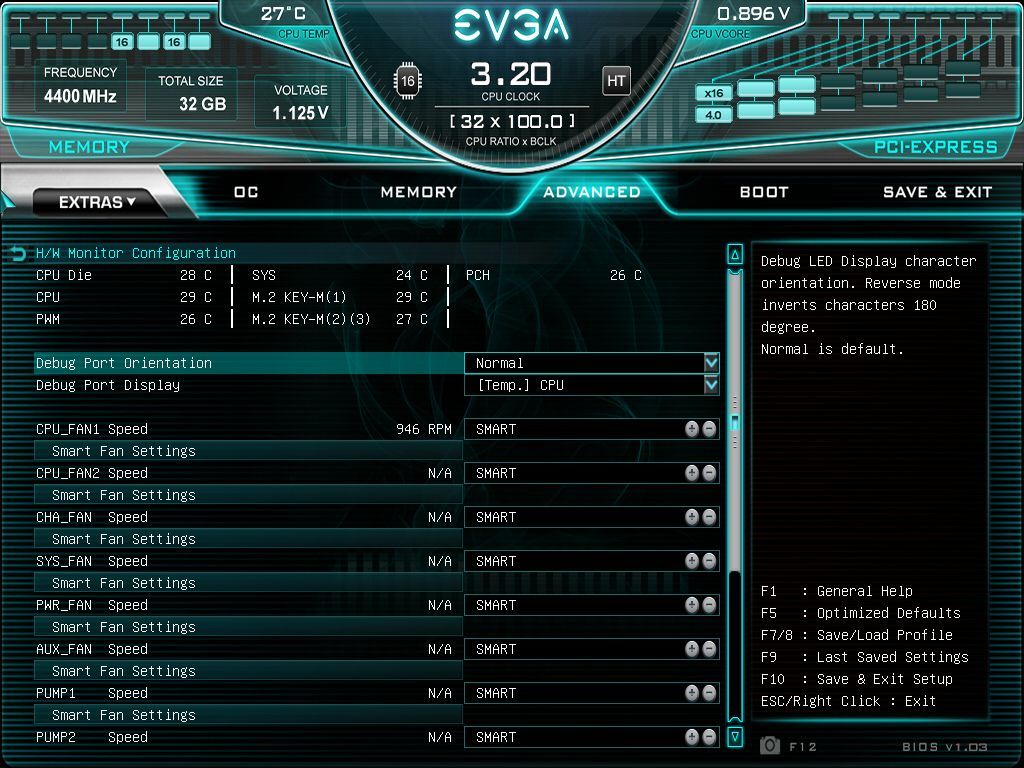1024x768 pixels.
Task: Go to the SAVE & EXIT tab
Action: coord(937,192)
